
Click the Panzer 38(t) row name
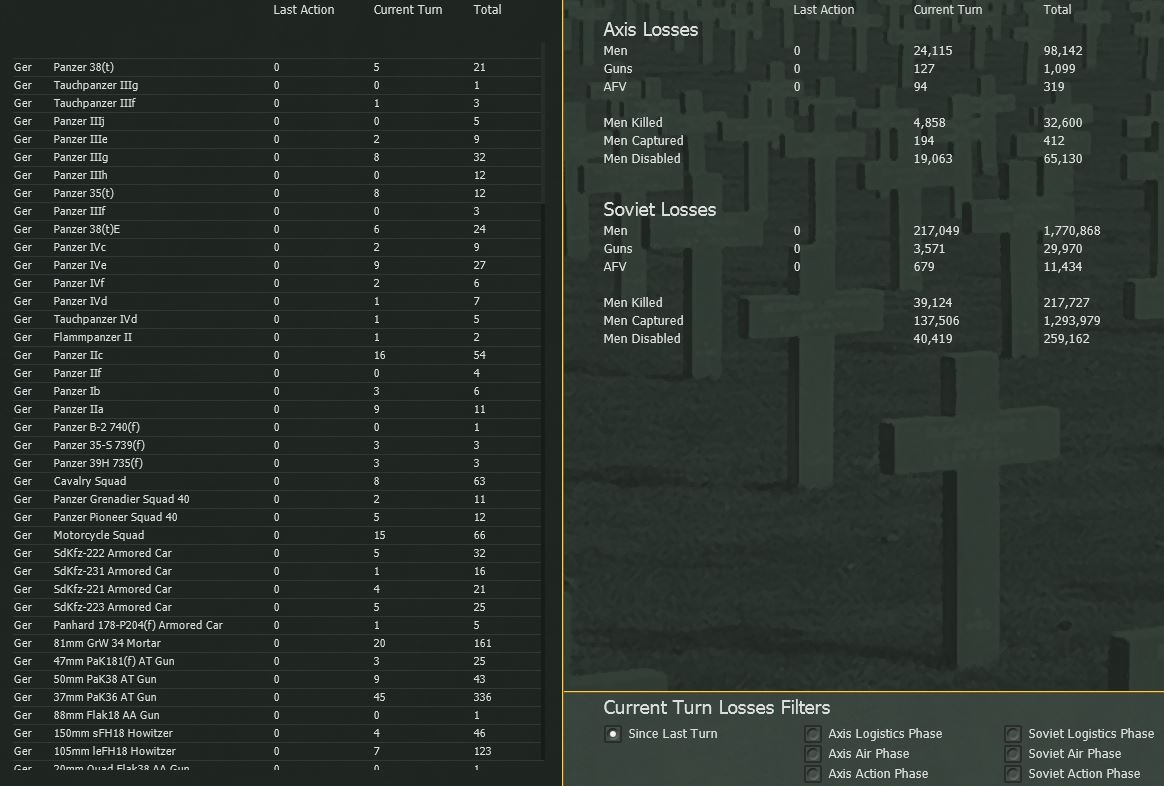83,68
